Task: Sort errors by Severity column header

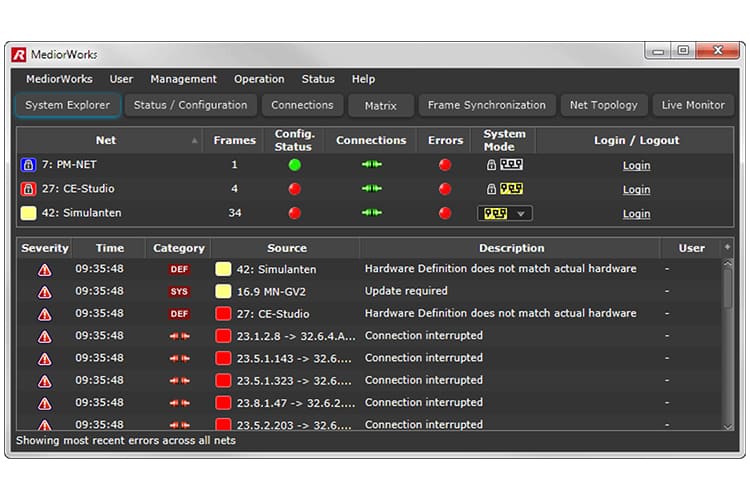Action: click(x=45, y=248)
